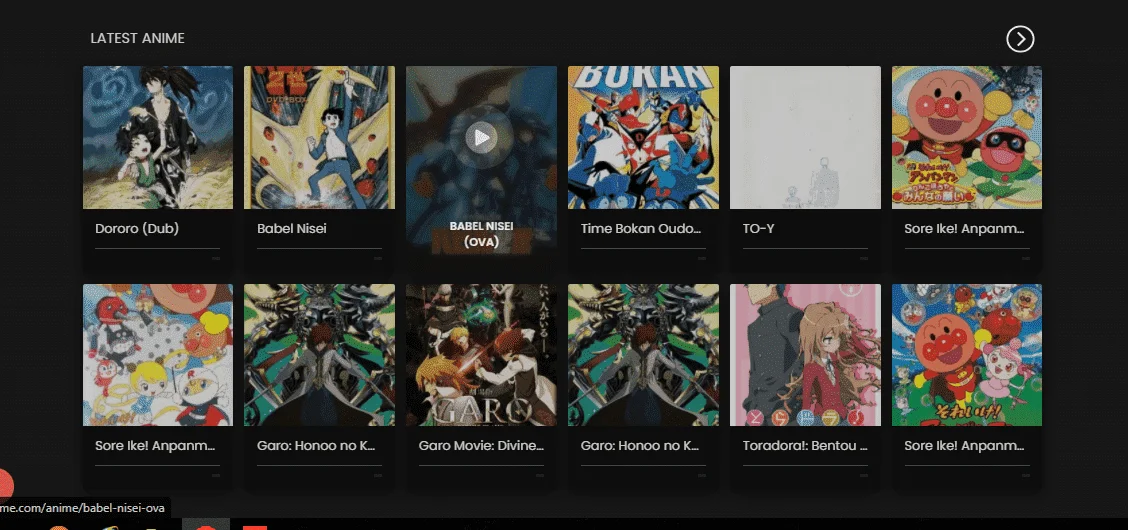This screenshot has width=1128, height=530.
Task: Open the pale white TO-Y poster image
Action: (805, 137)
